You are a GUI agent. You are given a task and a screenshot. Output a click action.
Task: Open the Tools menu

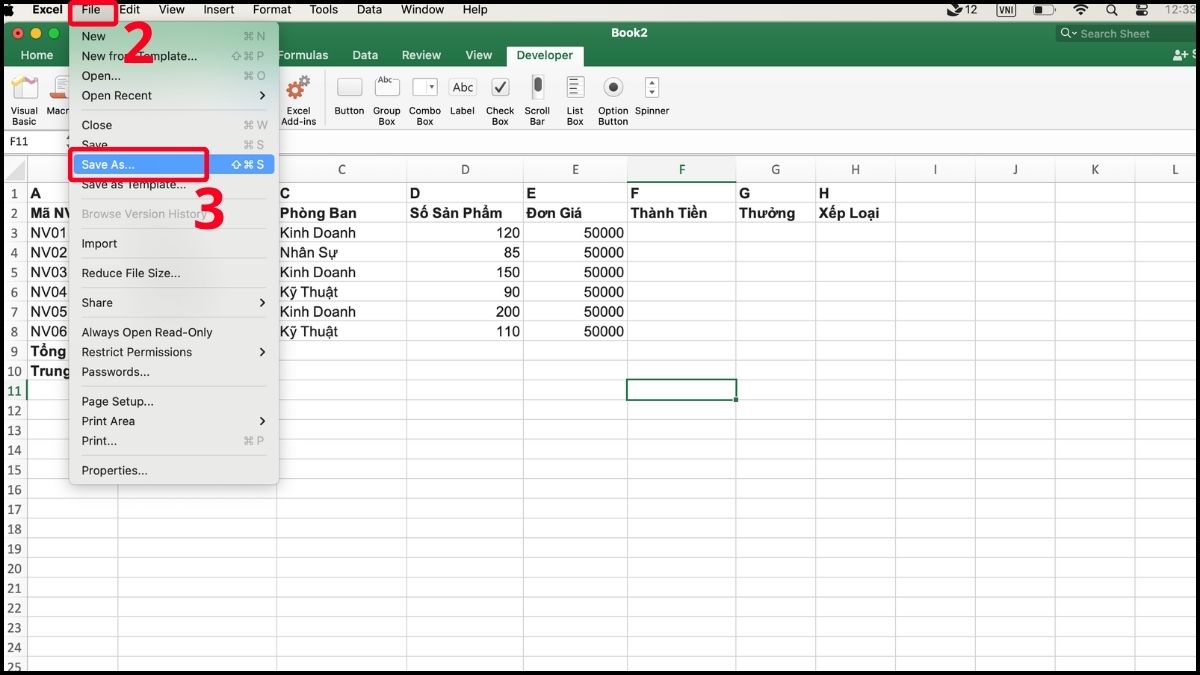324,10
